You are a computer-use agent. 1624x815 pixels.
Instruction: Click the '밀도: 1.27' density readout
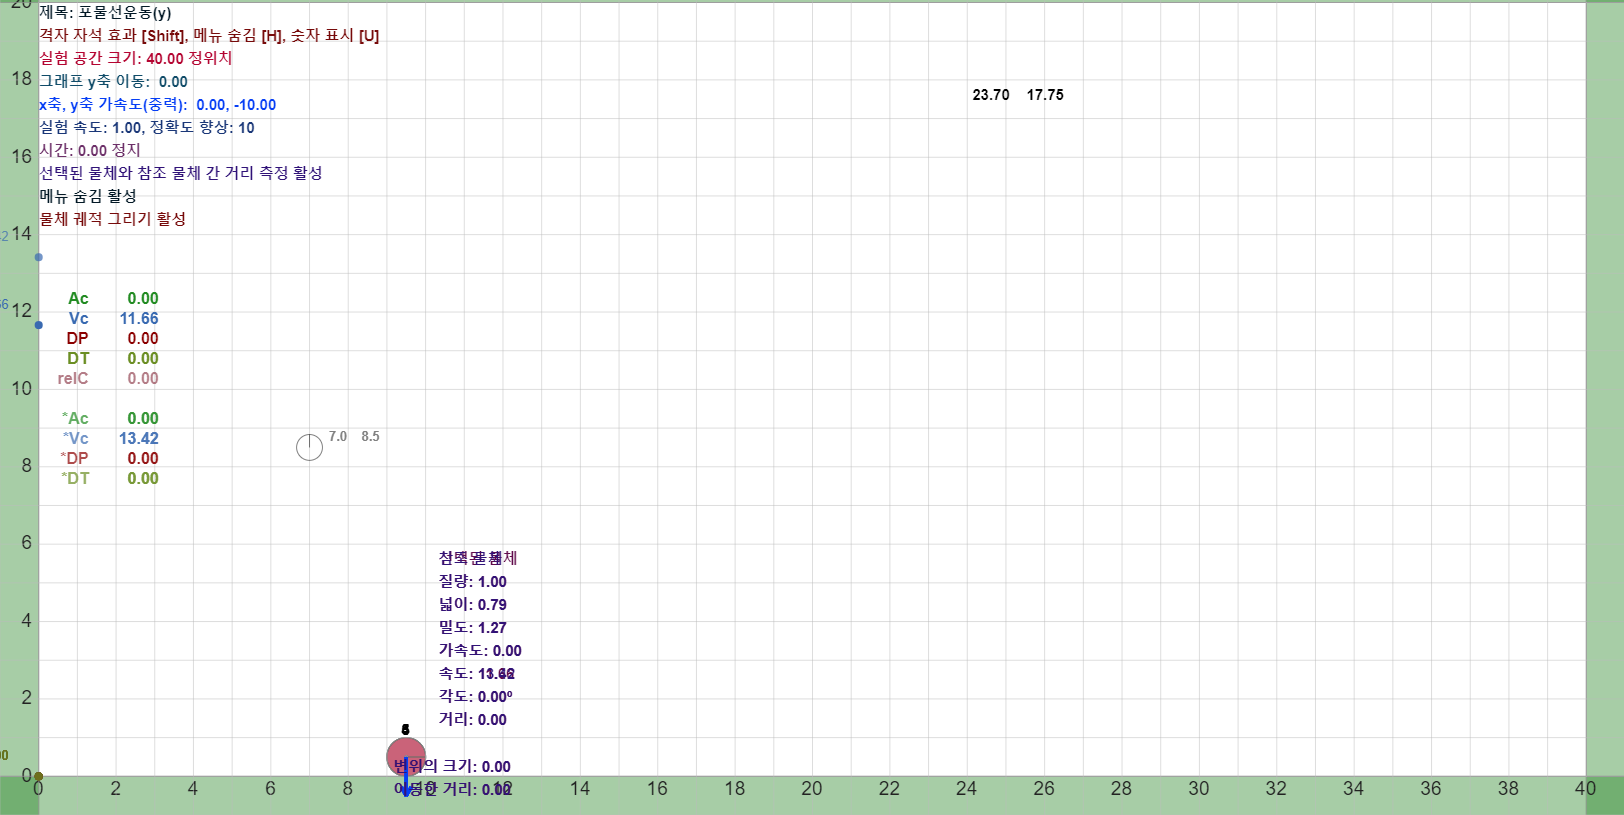coord(473,627)
